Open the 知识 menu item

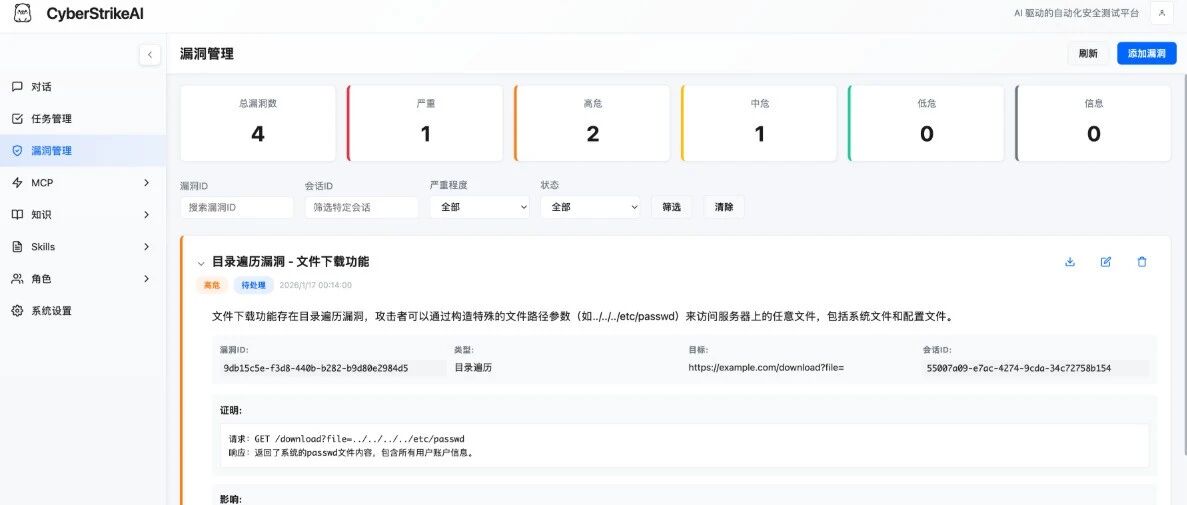pyautogui.click(x=83, y=215)
